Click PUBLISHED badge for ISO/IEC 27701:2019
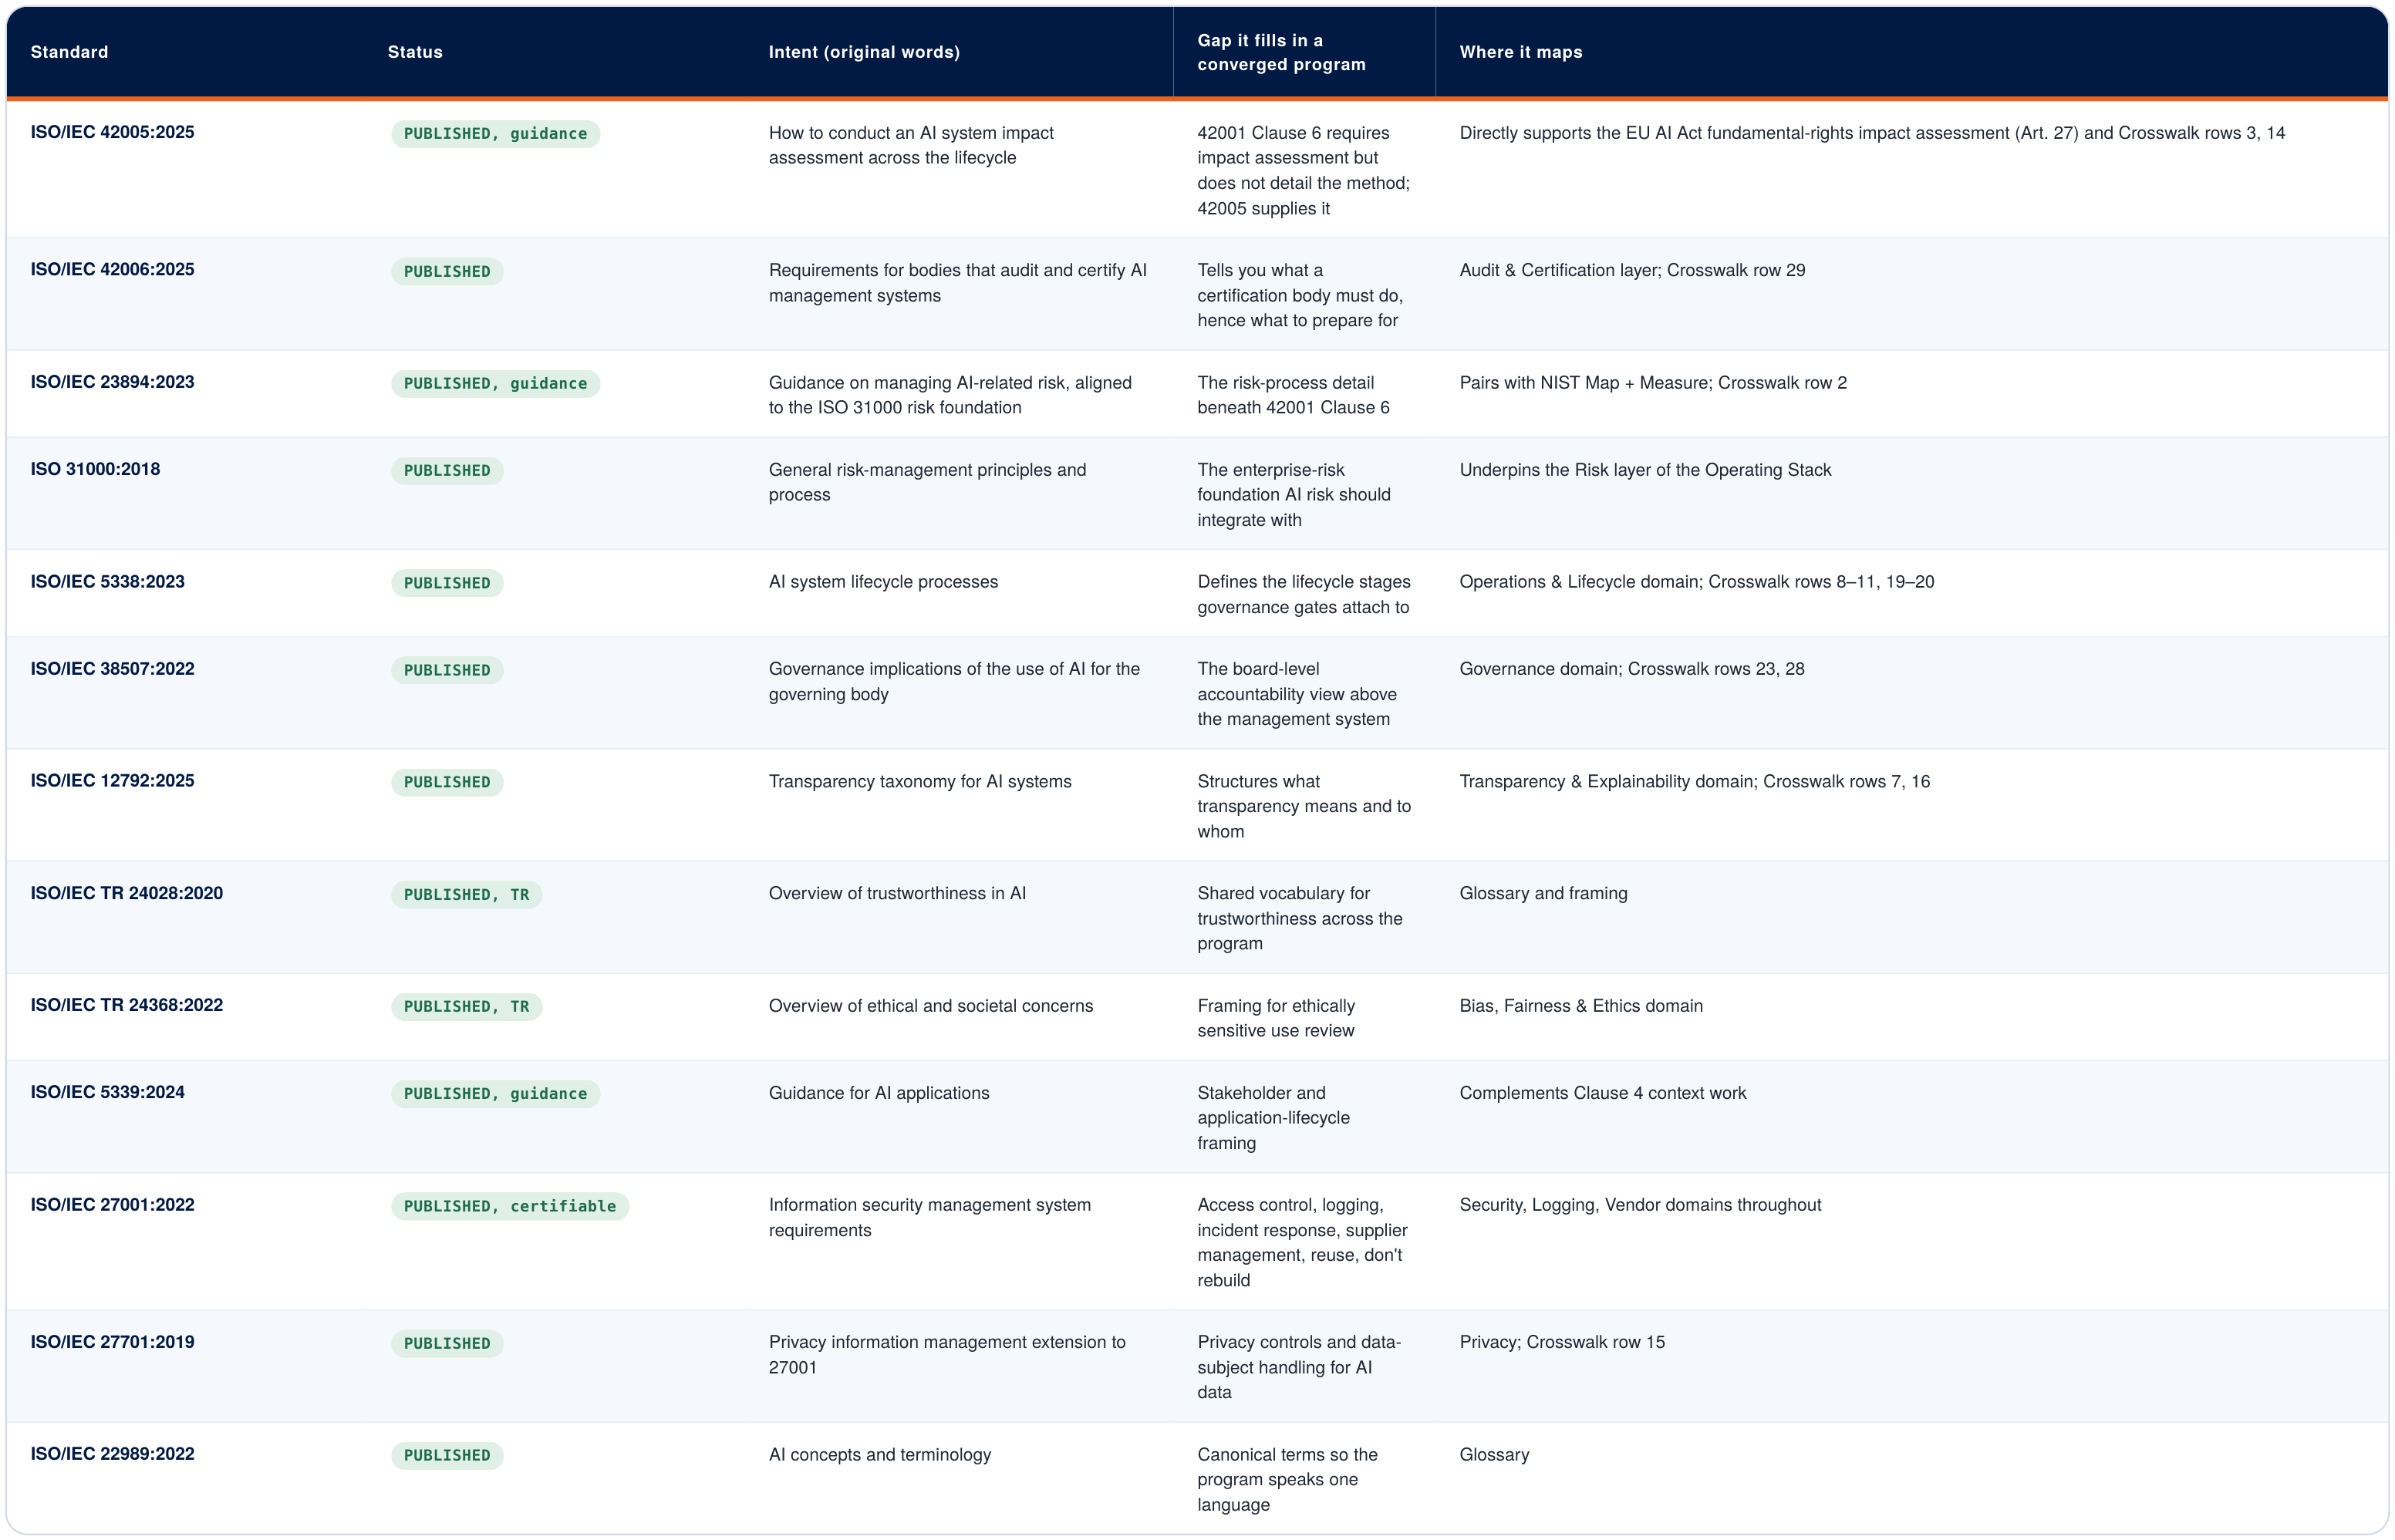This screenshot has width=2395, height=1540. coord(447,1344)
